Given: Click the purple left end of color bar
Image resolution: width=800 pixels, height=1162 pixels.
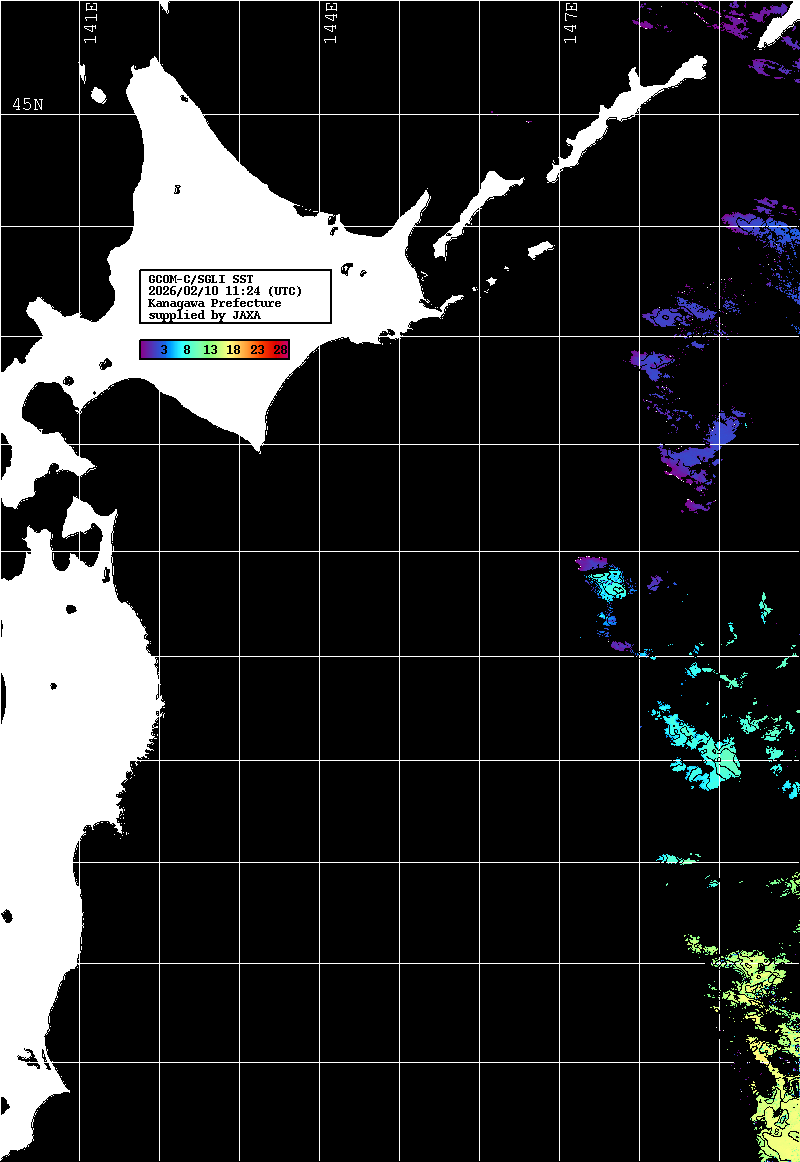Looking at the screenshot, I should pyautogui.click(x=146, y=350).
